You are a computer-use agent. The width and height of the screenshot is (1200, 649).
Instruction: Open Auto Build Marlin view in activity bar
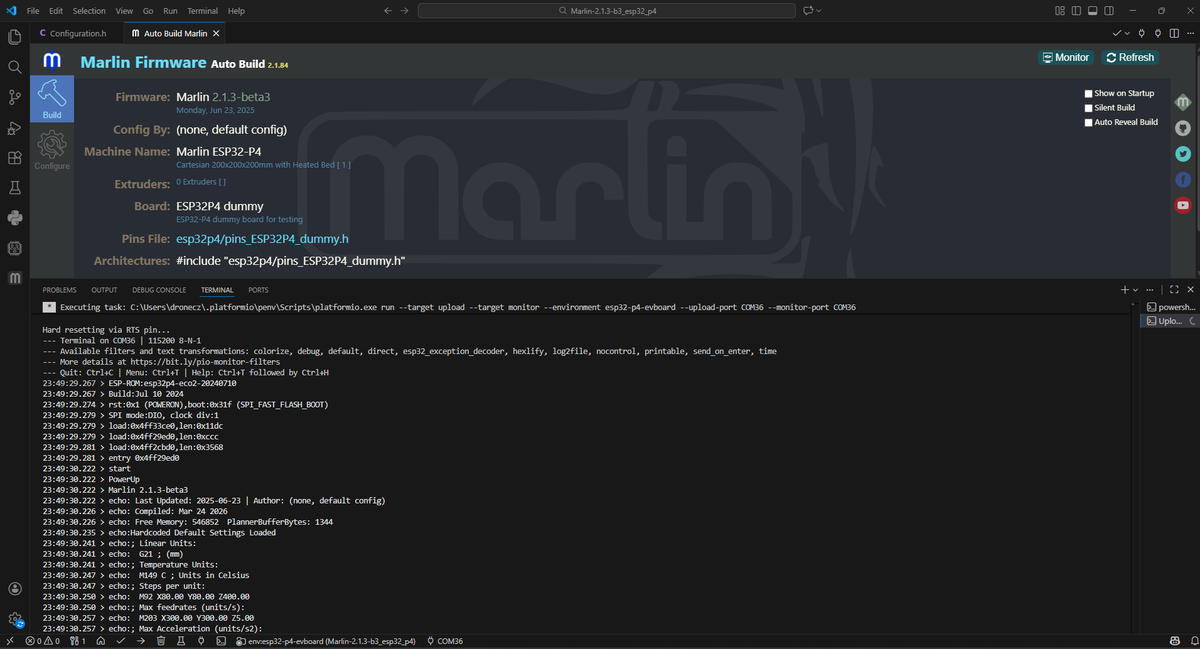(15, 278)
